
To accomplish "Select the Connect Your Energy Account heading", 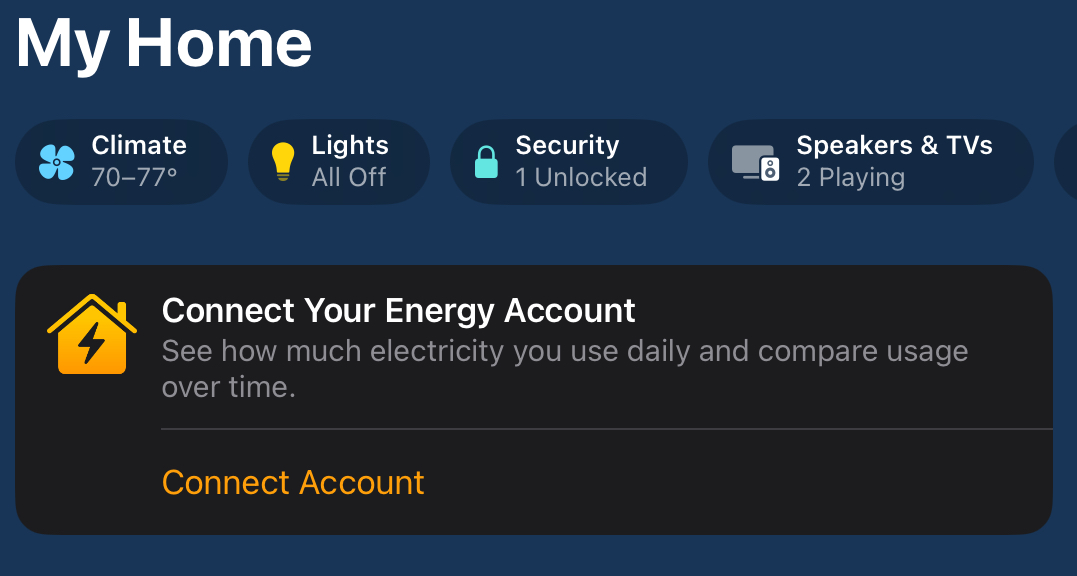I will 398,311.
